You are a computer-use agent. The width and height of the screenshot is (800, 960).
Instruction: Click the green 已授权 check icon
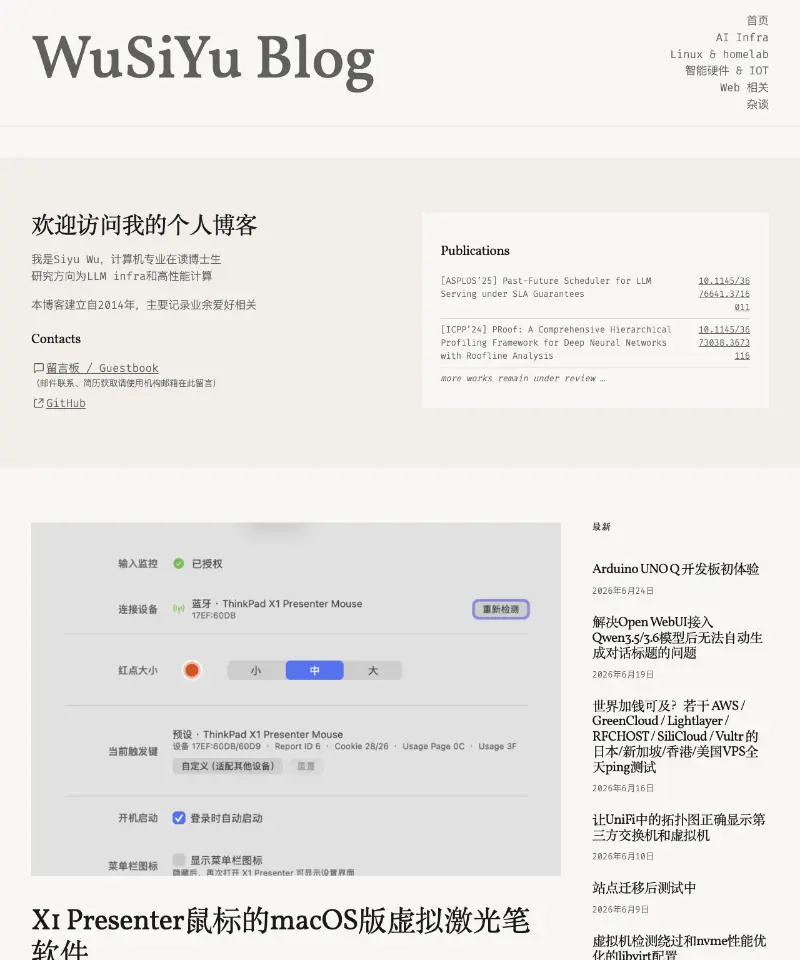[179, 563]
